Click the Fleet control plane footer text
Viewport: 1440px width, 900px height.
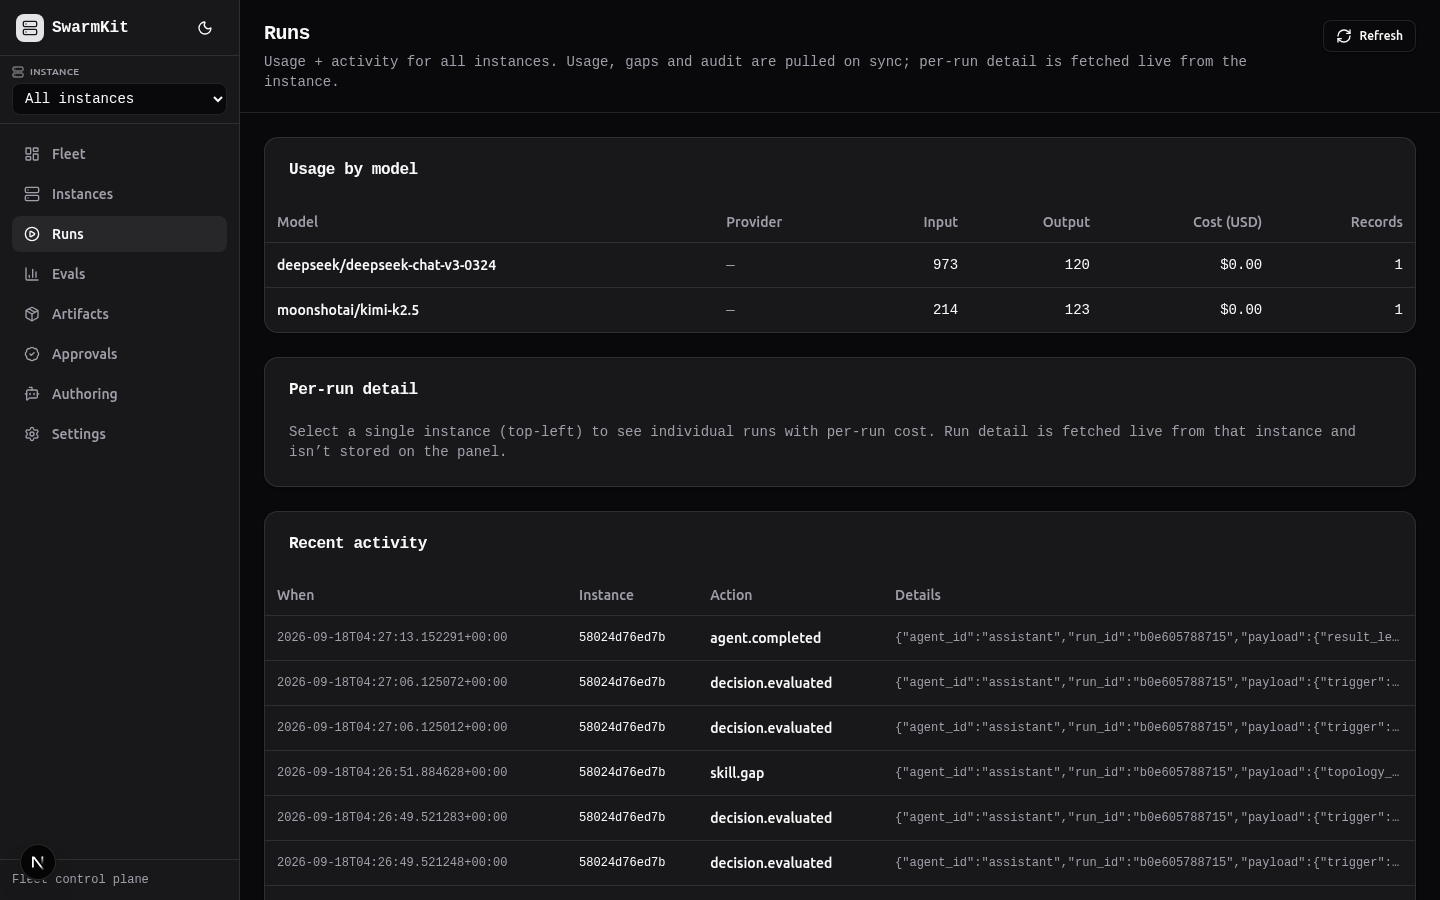point(80,880)
